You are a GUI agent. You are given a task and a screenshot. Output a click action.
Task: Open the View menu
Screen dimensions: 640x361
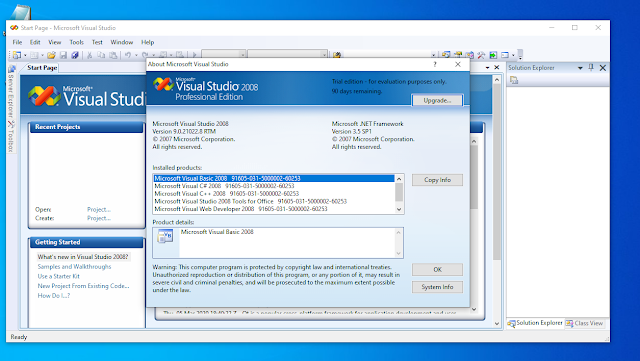[55, 42]
